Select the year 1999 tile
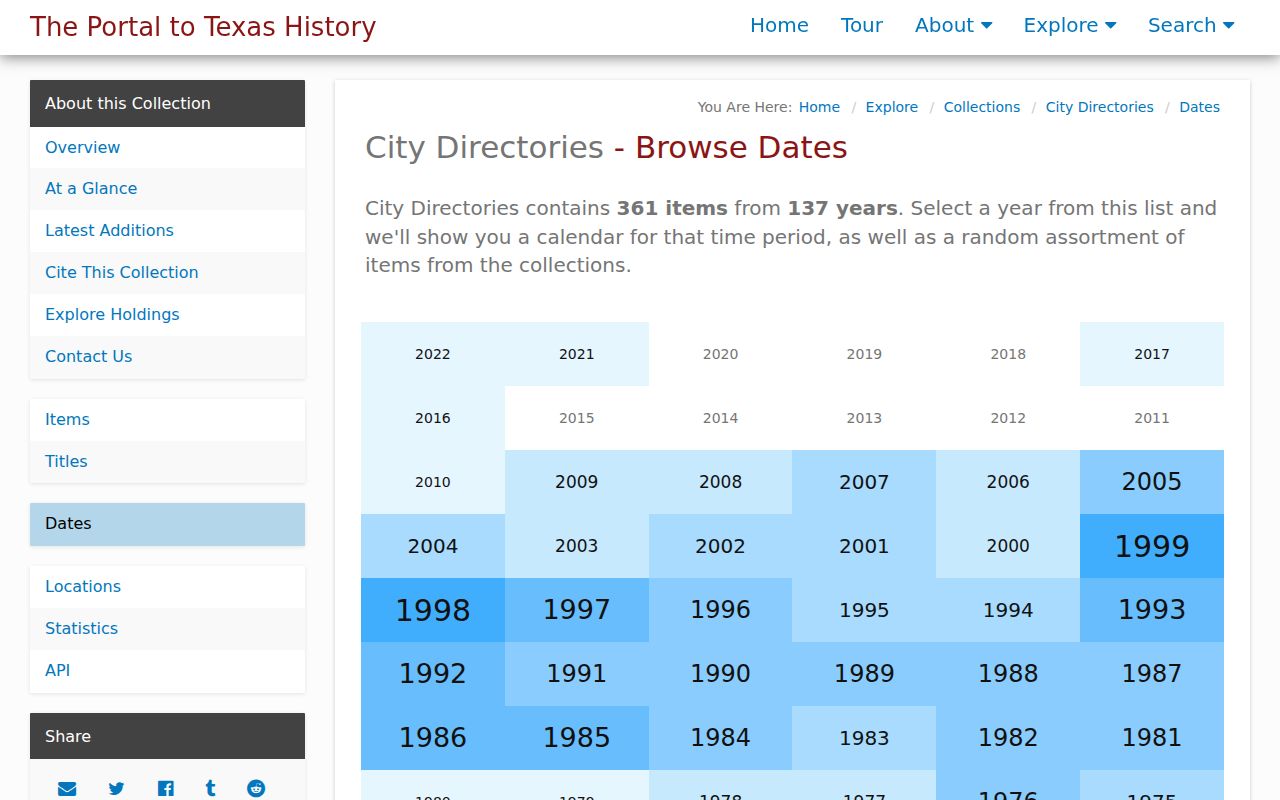Screen dimensions: 1280x800 (1152, 546)
